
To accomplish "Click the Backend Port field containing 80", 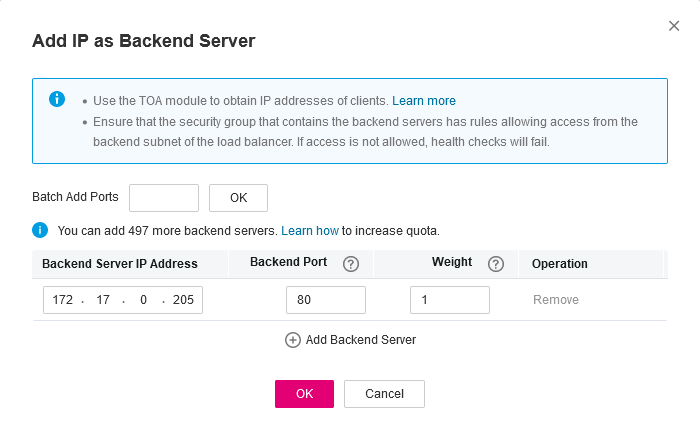I will (x=325, y=300).
